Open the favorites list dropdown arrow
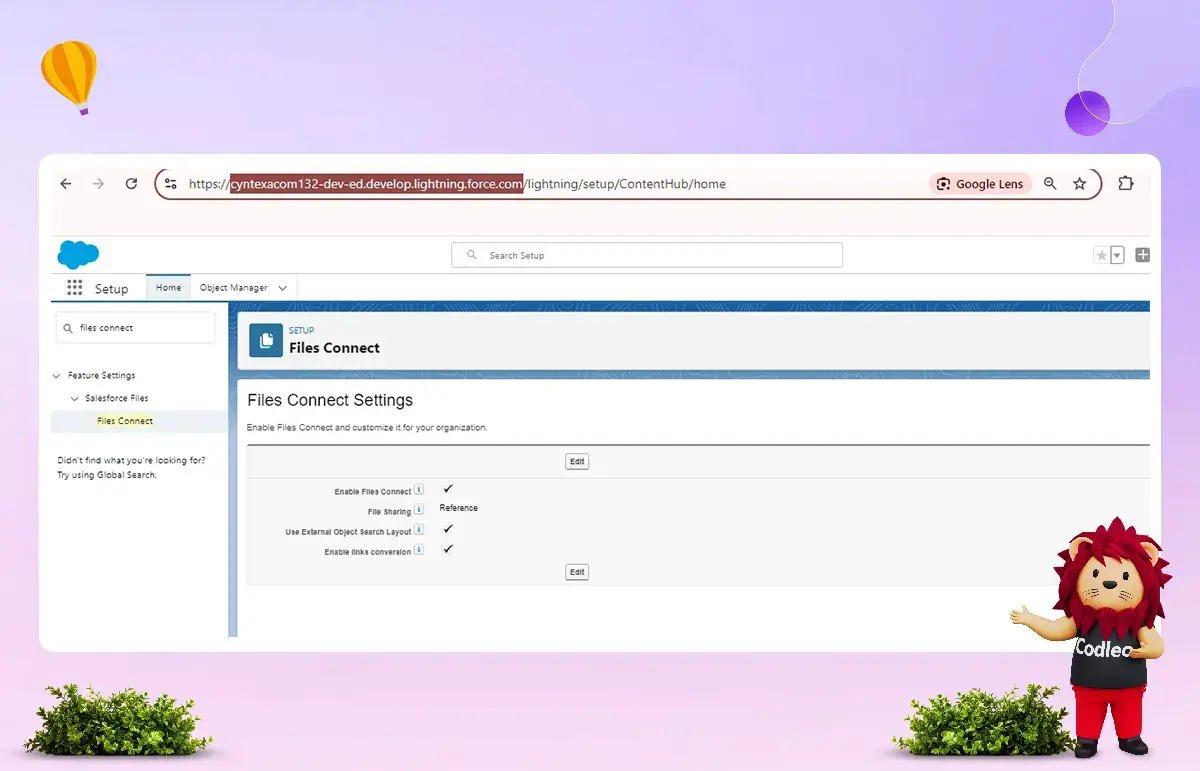This screenshot has width=1200, height=771. click(x=1118, y=255)
